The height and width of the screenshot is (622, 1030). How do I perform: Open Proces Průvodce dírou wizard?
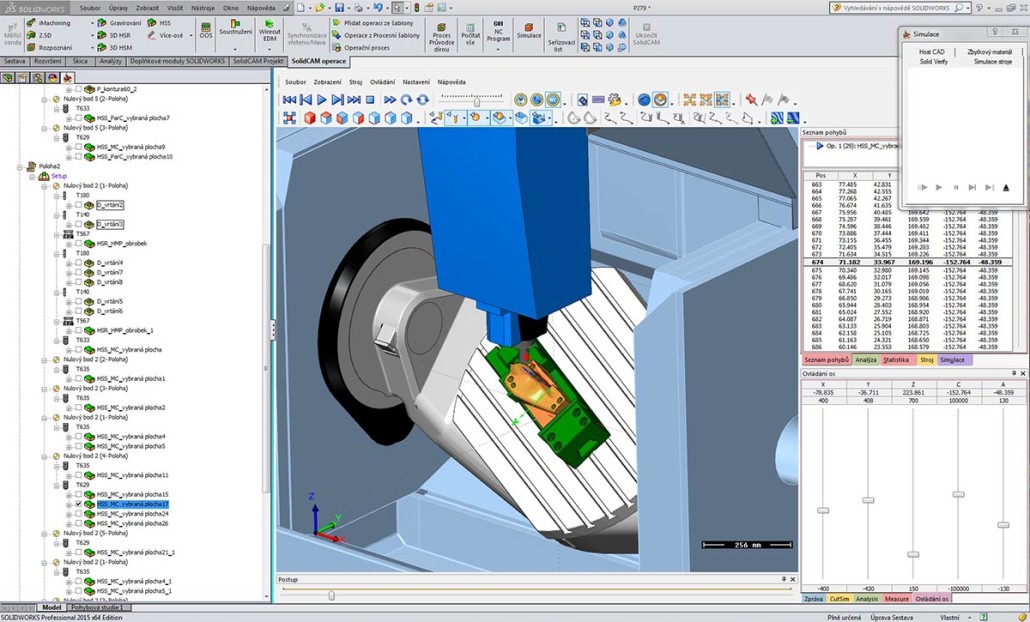pyautogui.click(x=441, y=35)
